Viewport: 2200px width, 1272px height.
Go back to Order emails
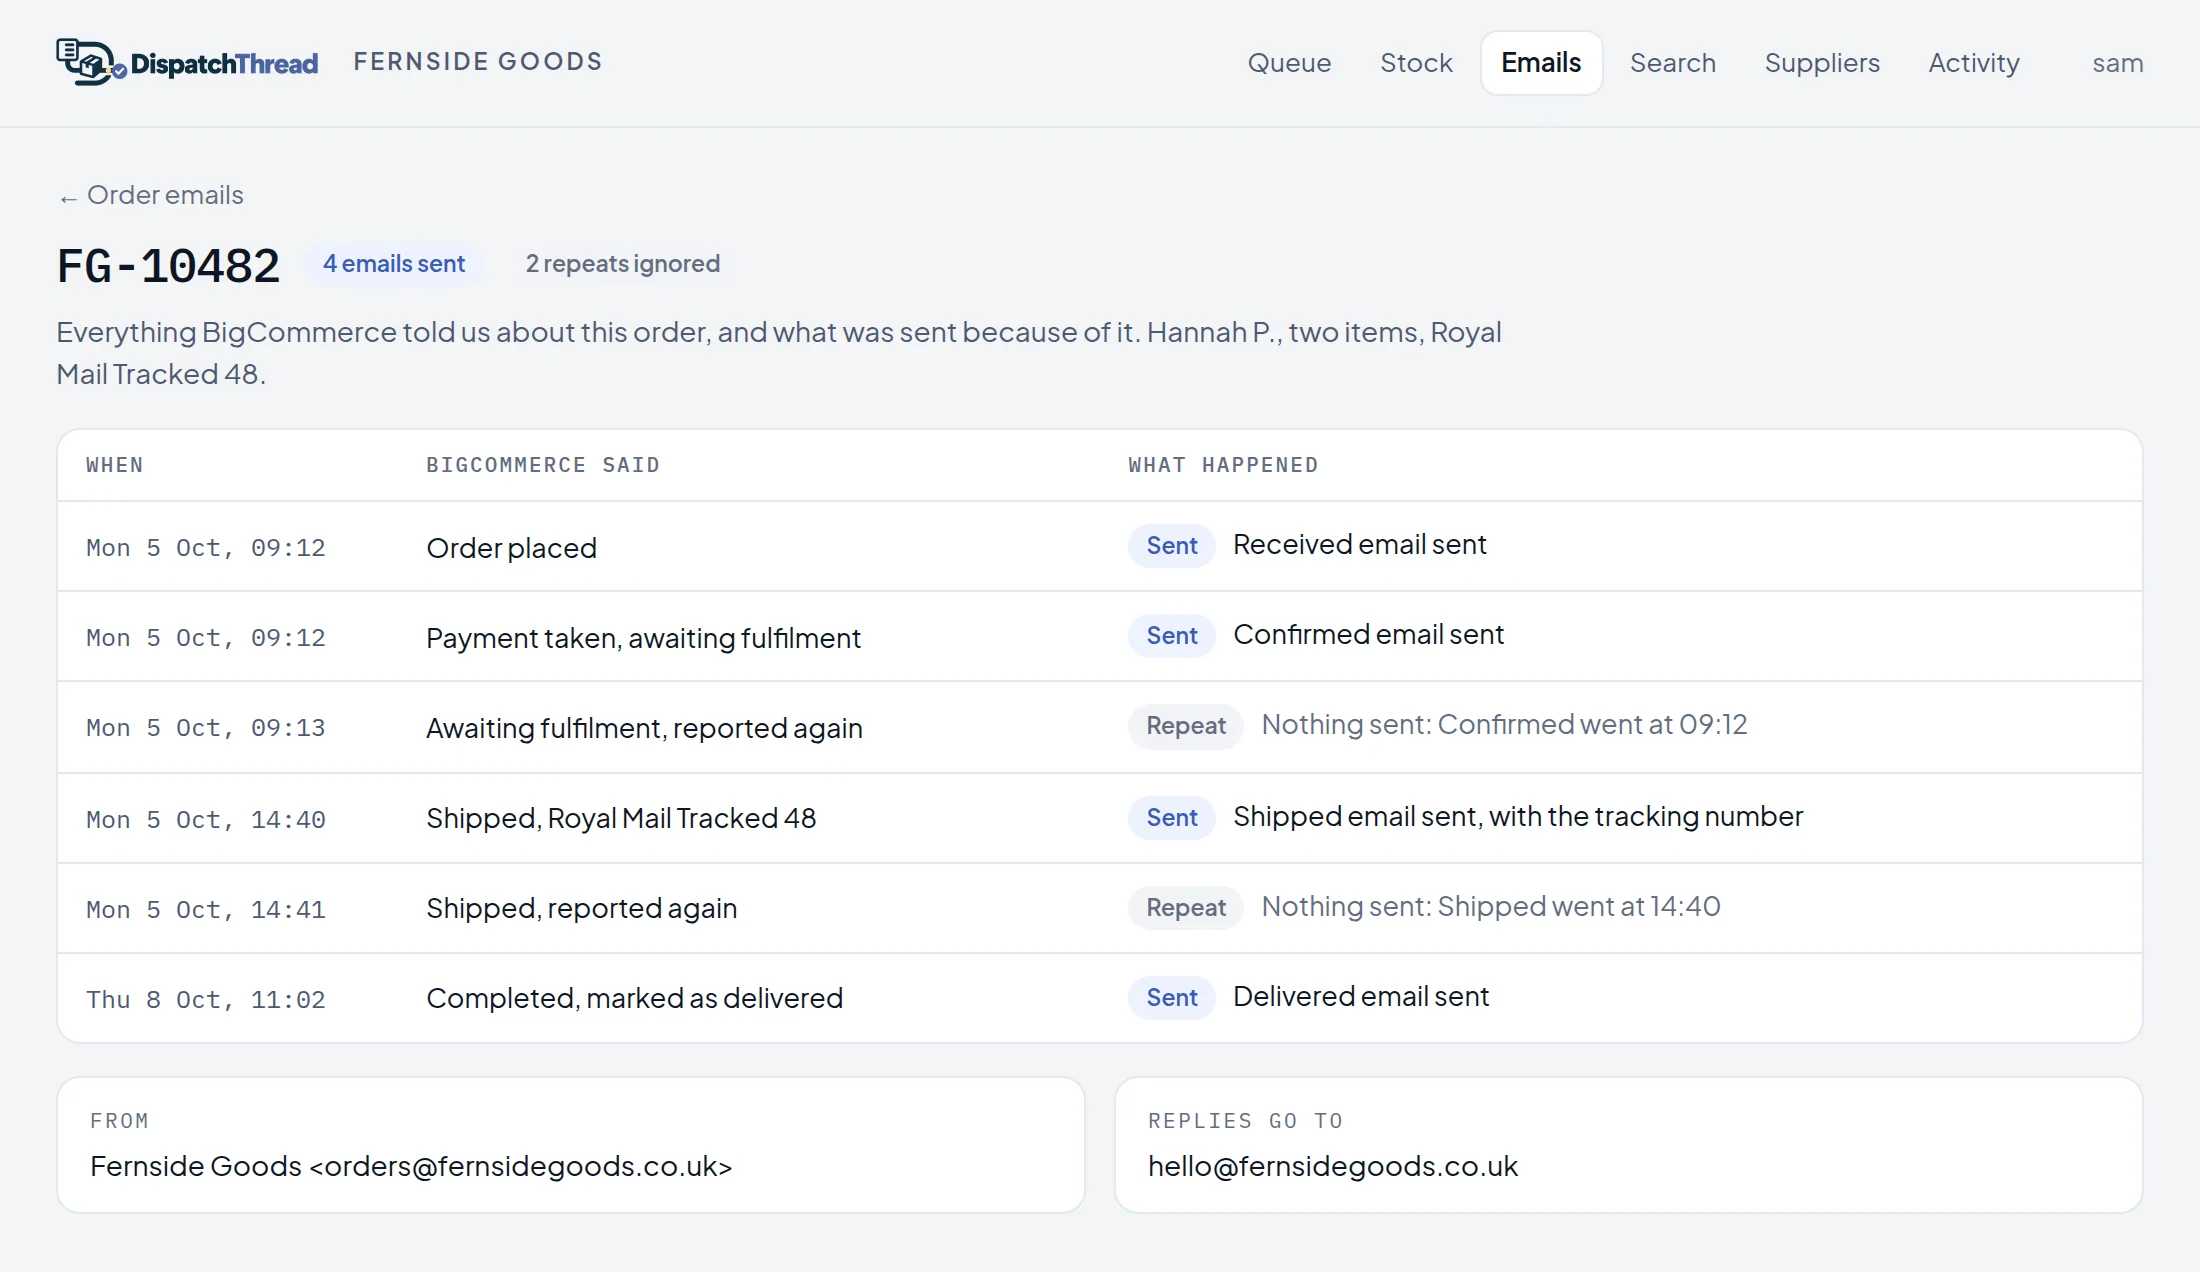151,195
